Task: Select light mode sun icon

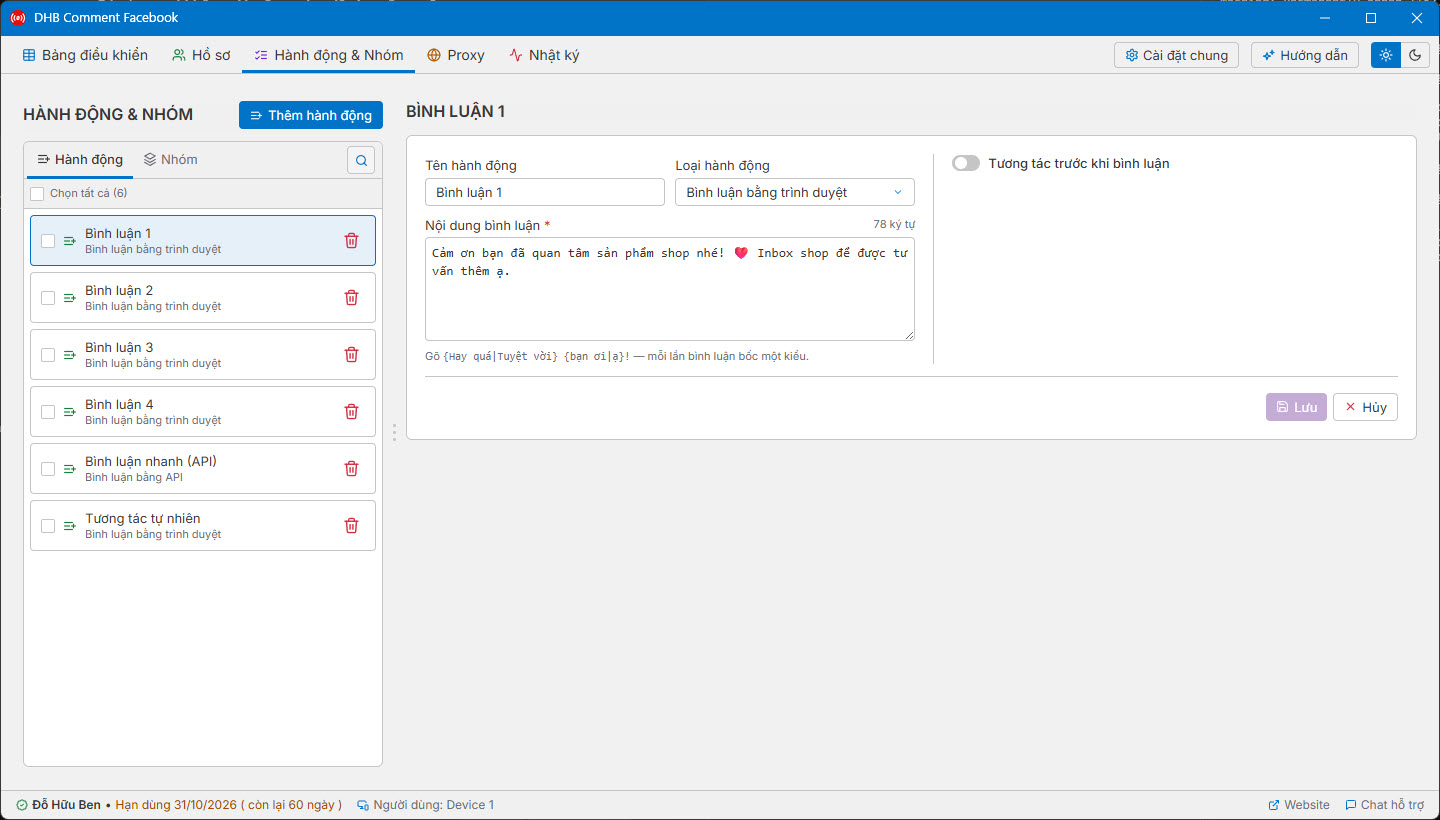Action: pyautogui.click(x=1386, y=55)
